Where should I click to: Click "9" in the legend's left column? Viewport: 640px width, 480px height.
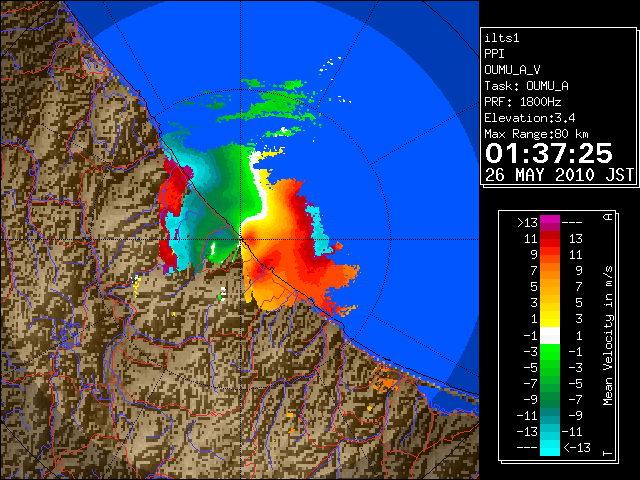point(534,255)
